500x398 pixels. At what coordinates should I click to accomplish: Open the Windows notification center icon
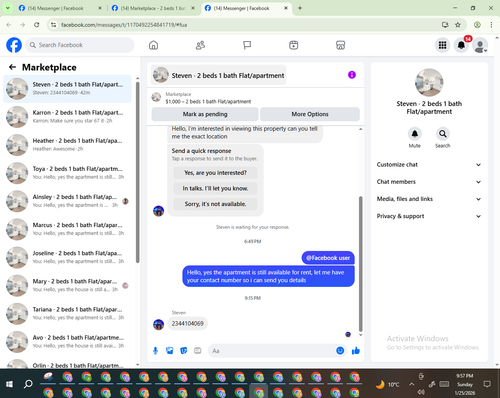click(x=487, y=384)
